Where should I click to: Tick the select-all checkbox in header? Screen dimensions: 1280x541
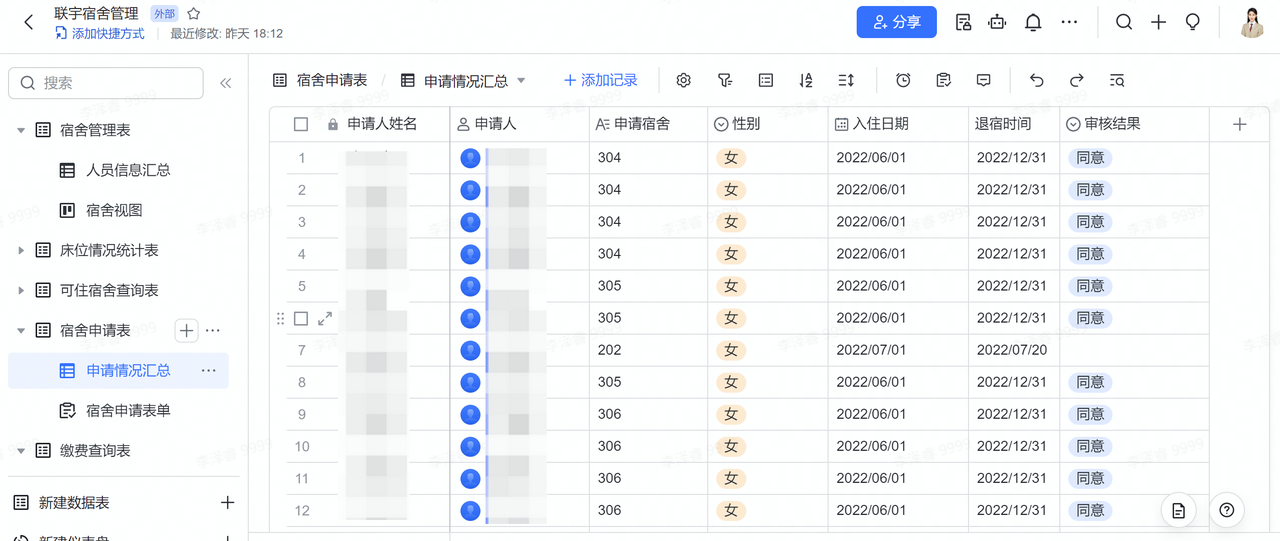point(301,125)
